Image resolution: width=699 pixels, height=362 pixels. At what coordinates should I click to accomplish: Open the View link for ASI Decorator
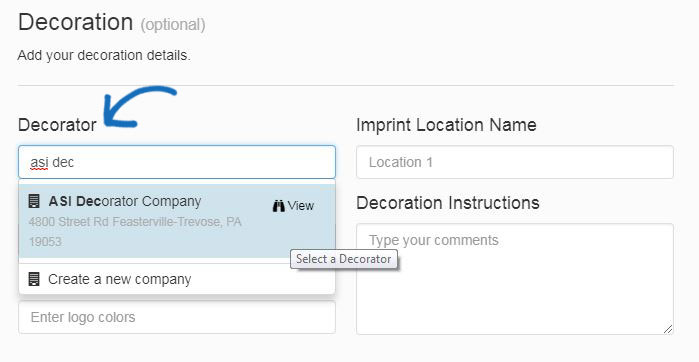(293, 206)
